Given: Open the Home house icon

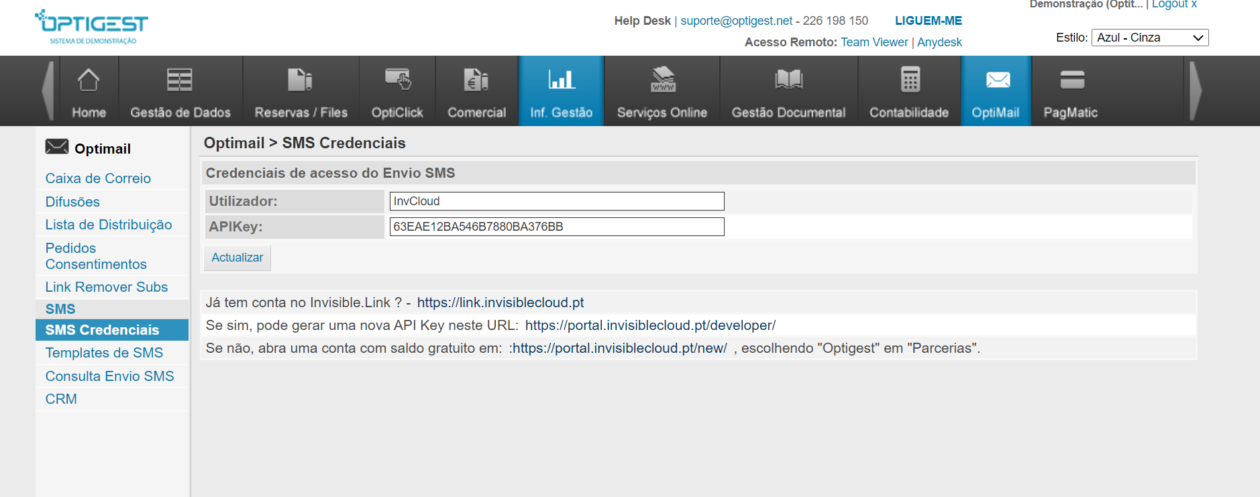Looking at the screenshot, I should [x=89, y=80].
